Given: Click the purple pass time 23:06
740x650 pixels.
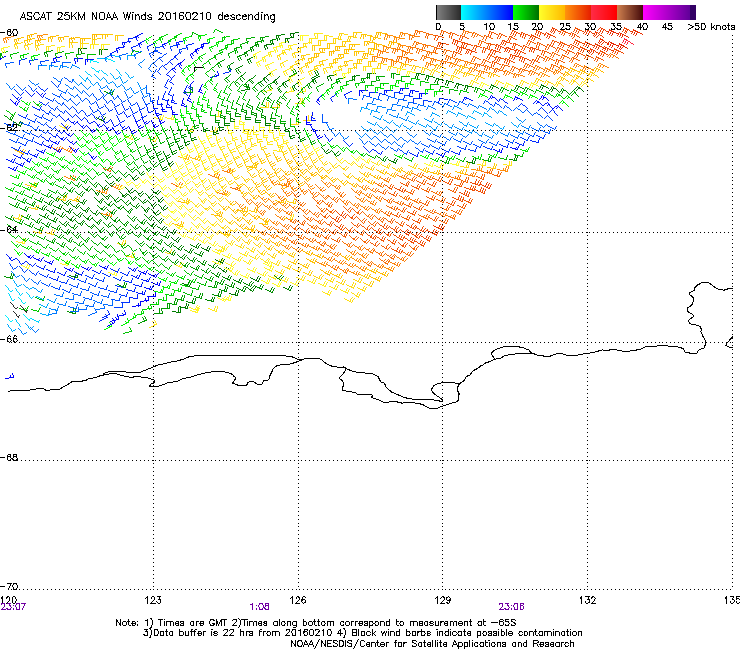Looking at the screenshot, I should pos(511,607).
